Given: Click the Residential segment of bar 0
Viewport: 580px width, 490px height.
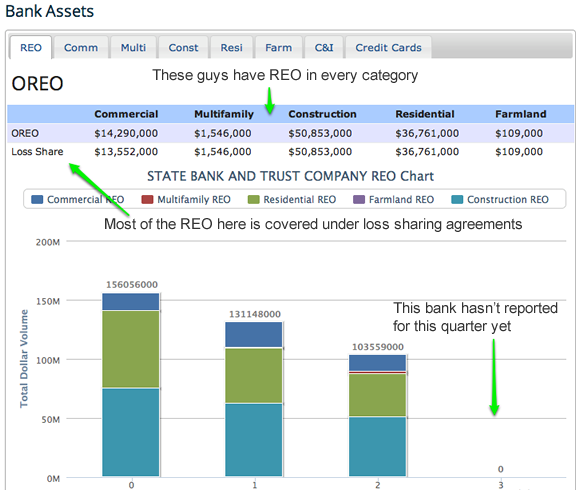Looking at the screenshot, I should pyautogui.click(x=131, y=349).
